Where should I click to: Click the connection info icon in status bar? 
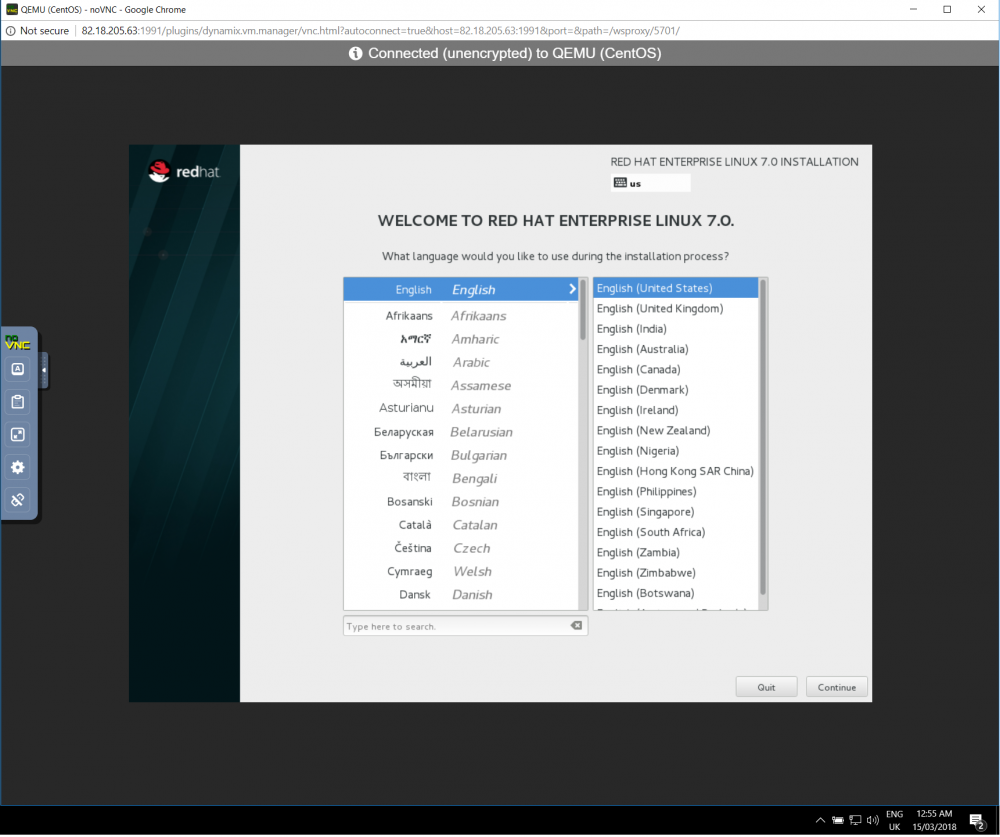pyautogui.click(x=355, y=54)
